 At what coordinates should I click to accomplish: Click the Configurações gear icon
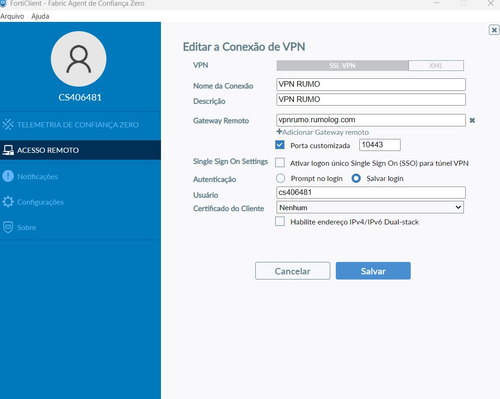(8, 202)
